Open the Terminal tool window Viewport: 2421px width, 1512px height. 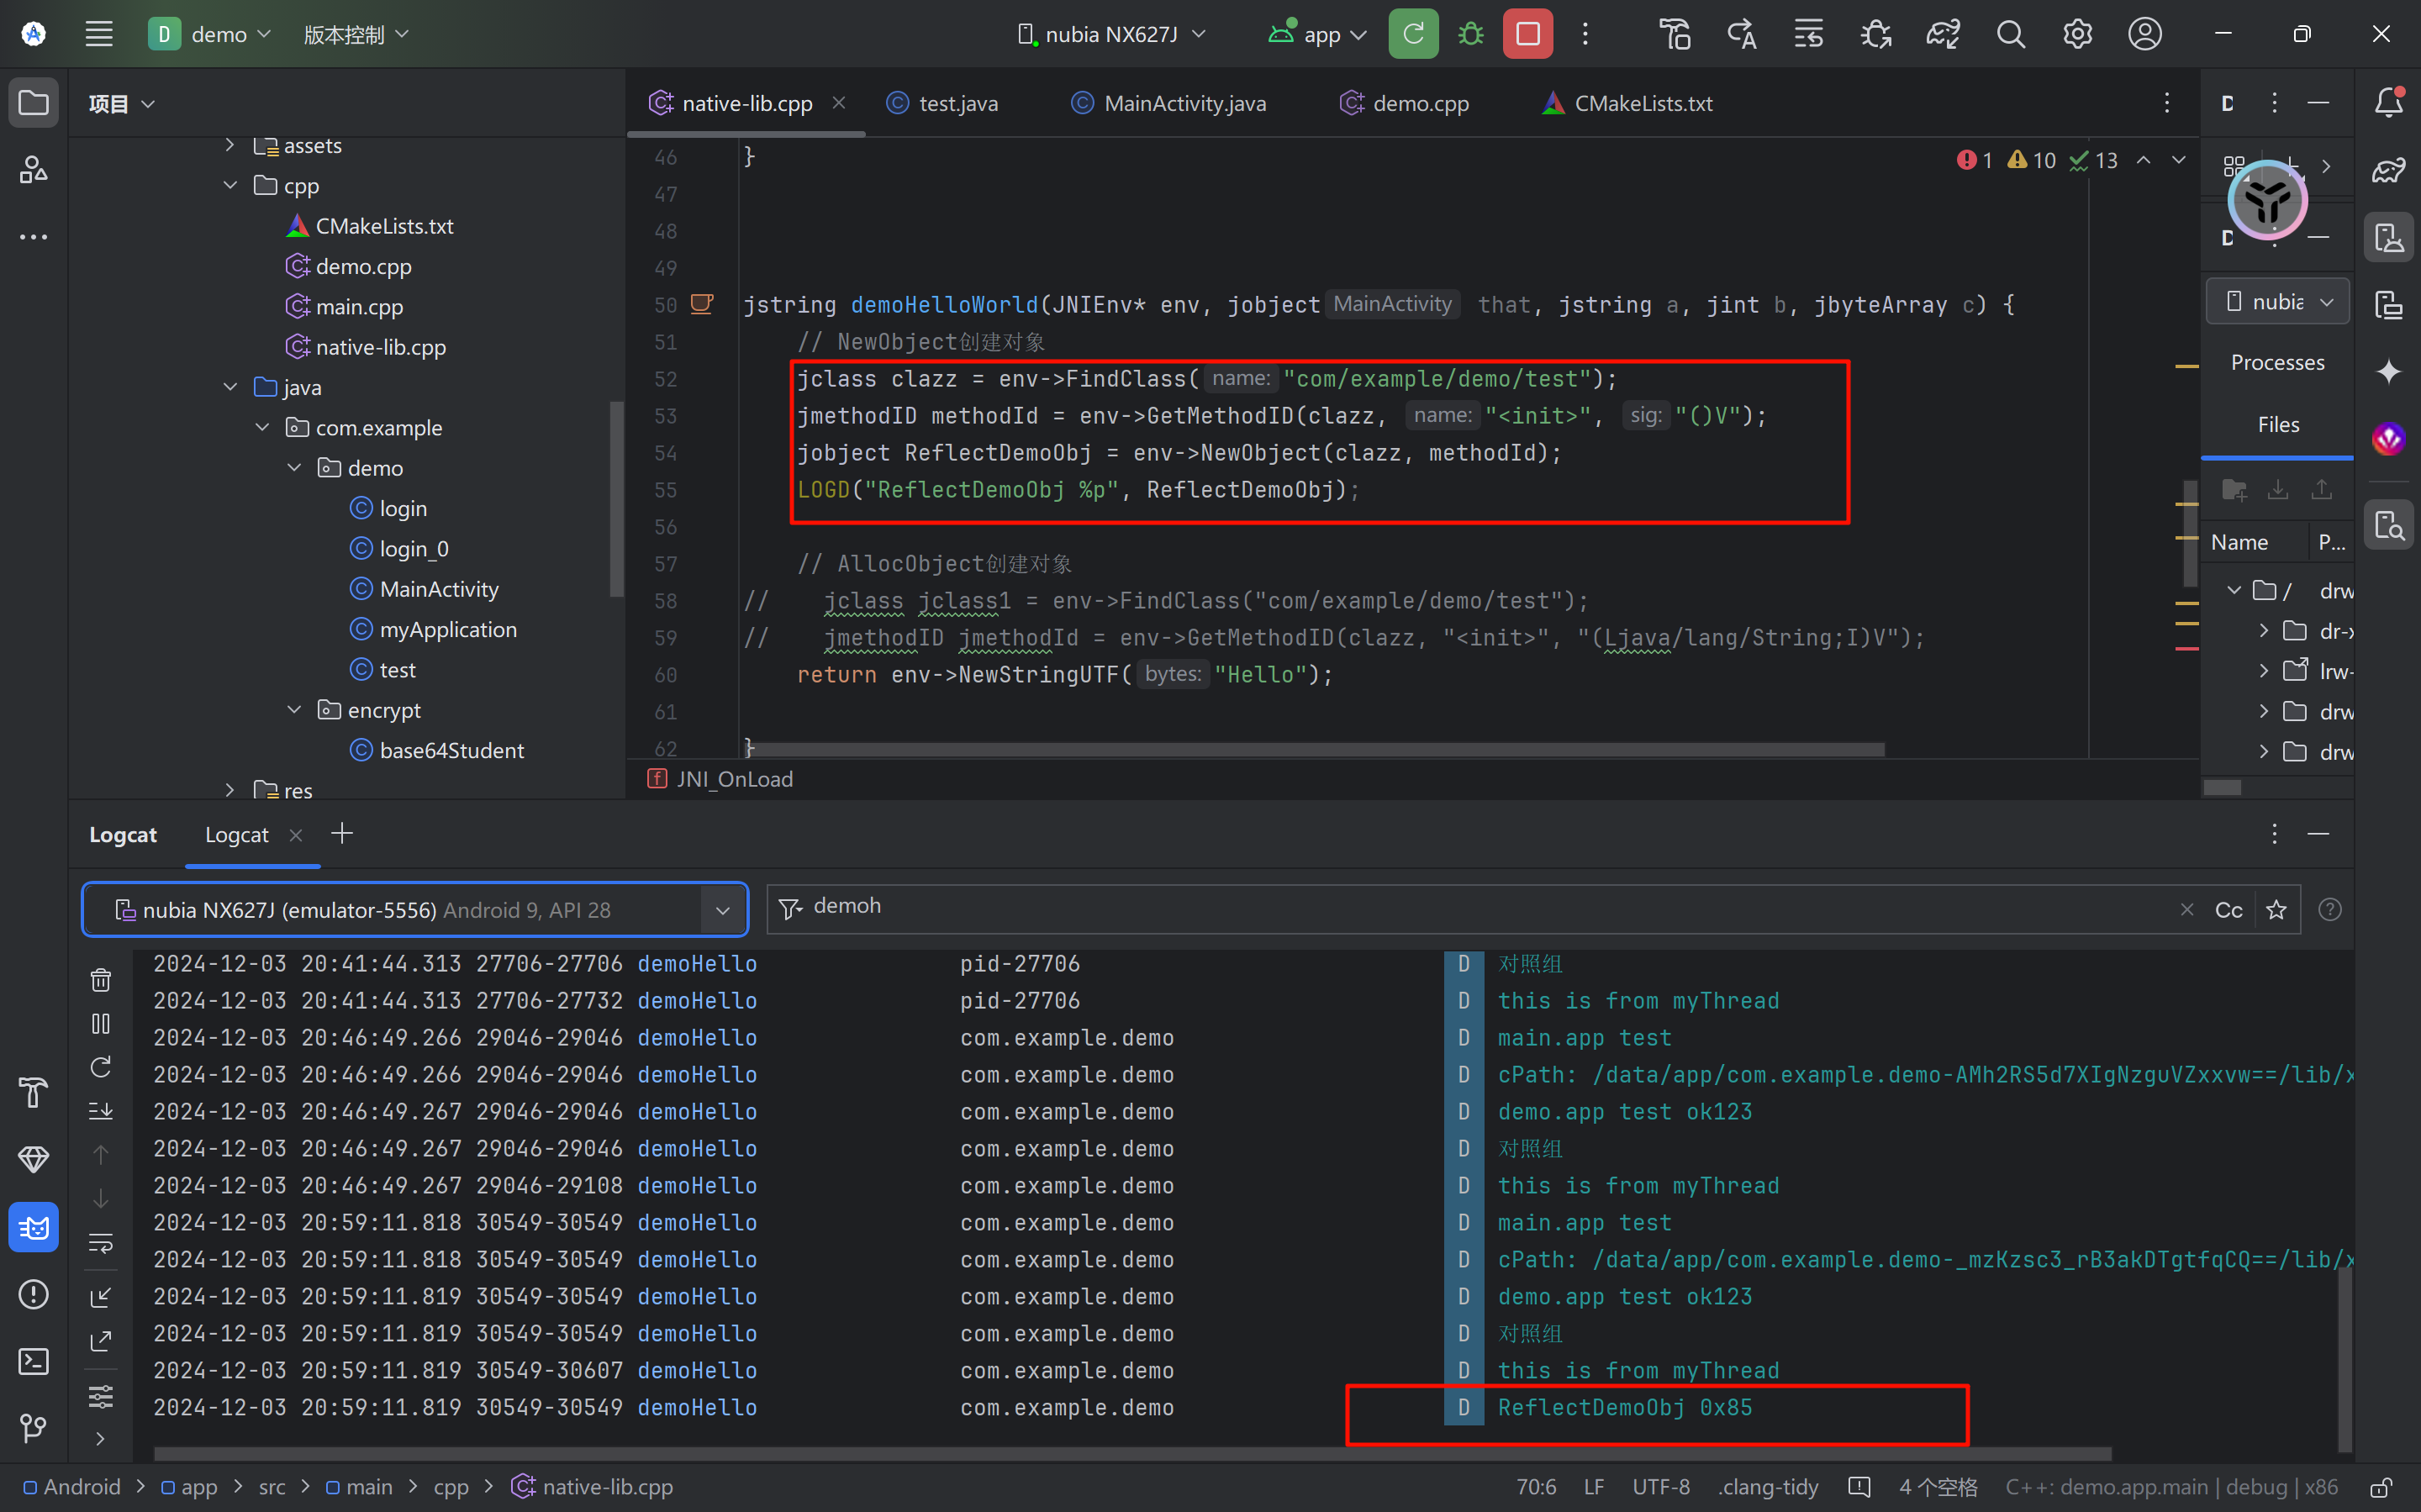(x=33, y=1361)
